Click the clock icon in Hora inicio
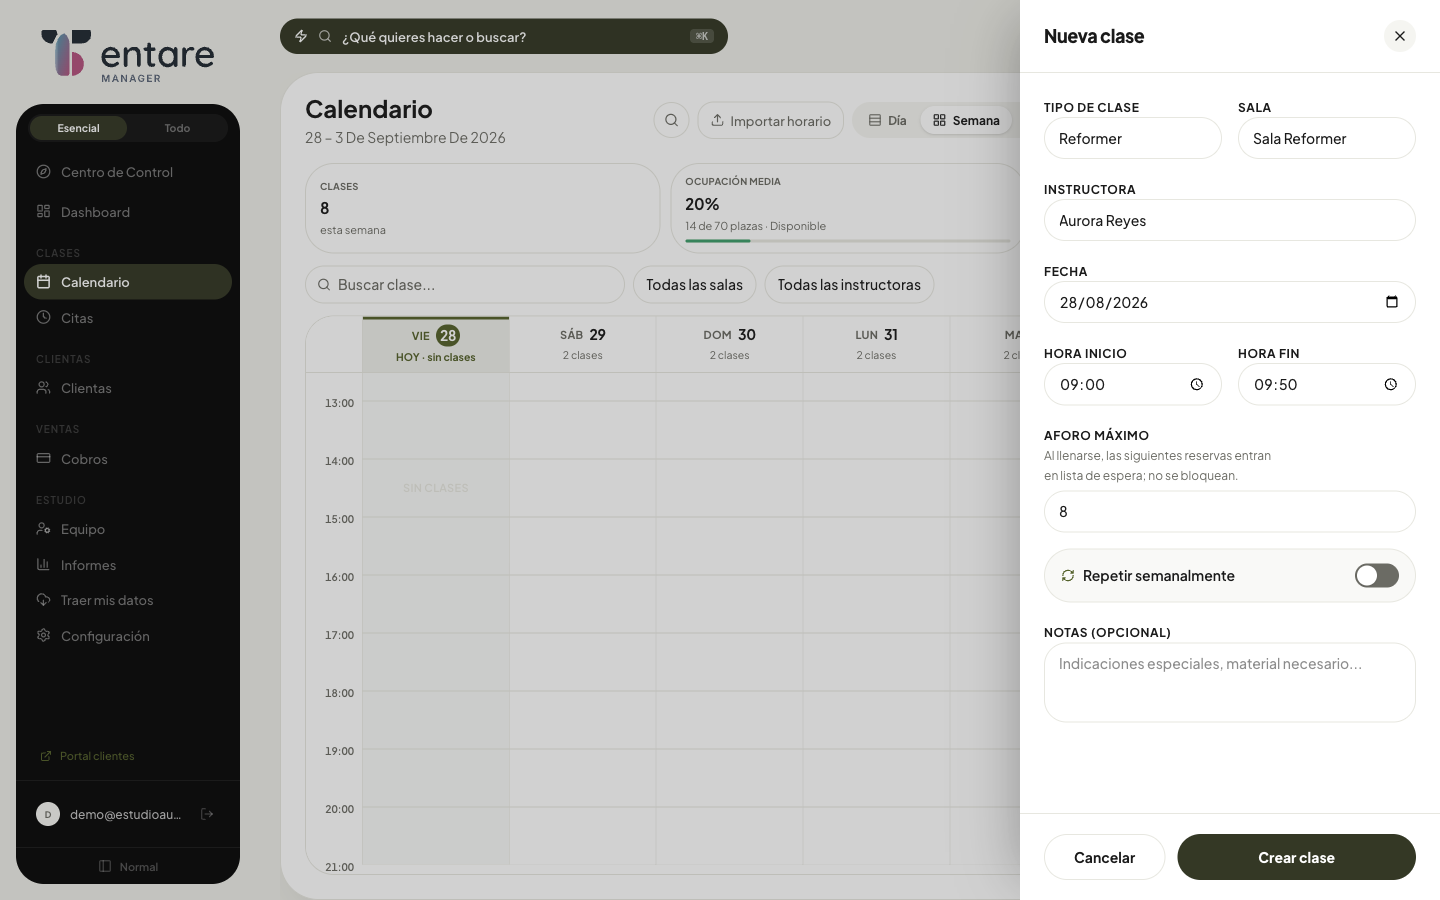The height and width of the screenshot is (900, 1440). coord(1196,384)
